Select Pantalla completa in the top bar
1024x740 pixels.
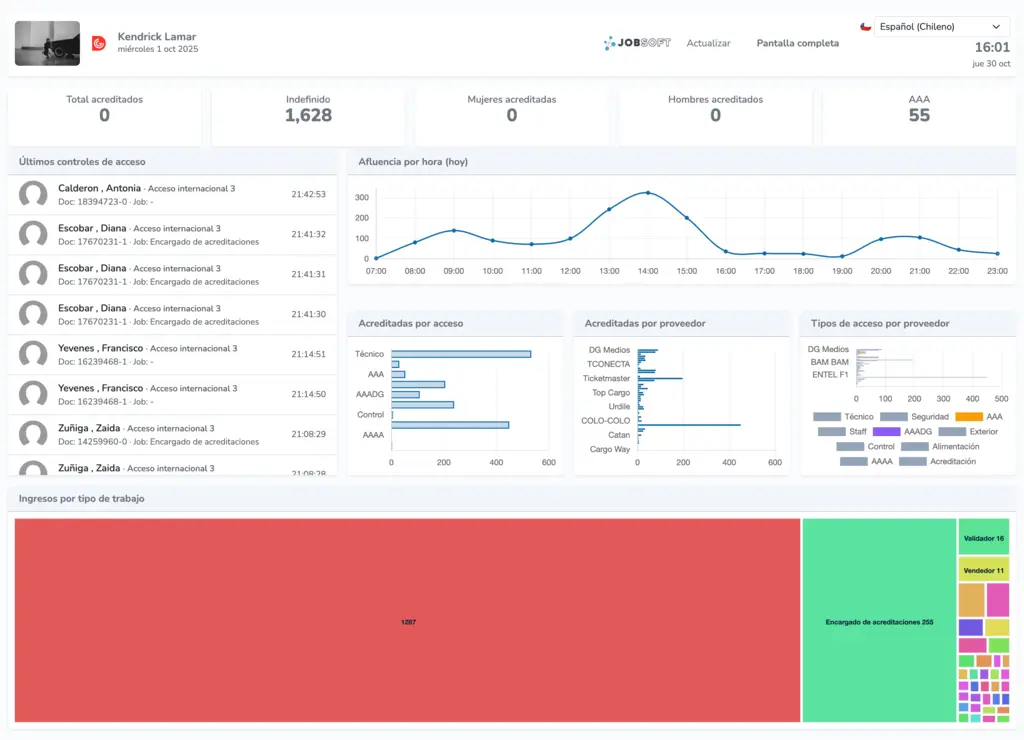coord(797,44)
